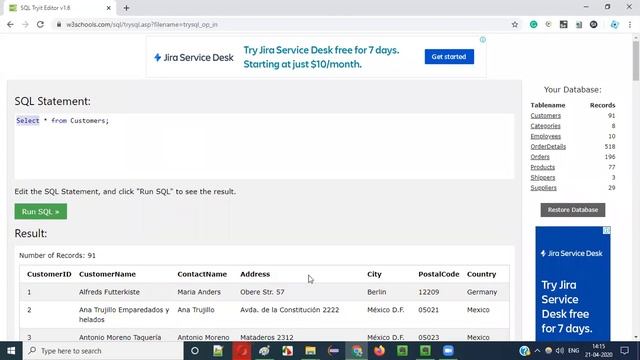This screenshot has width=640, height=360.
Task: Click the address bar URL
Action: 142,24
